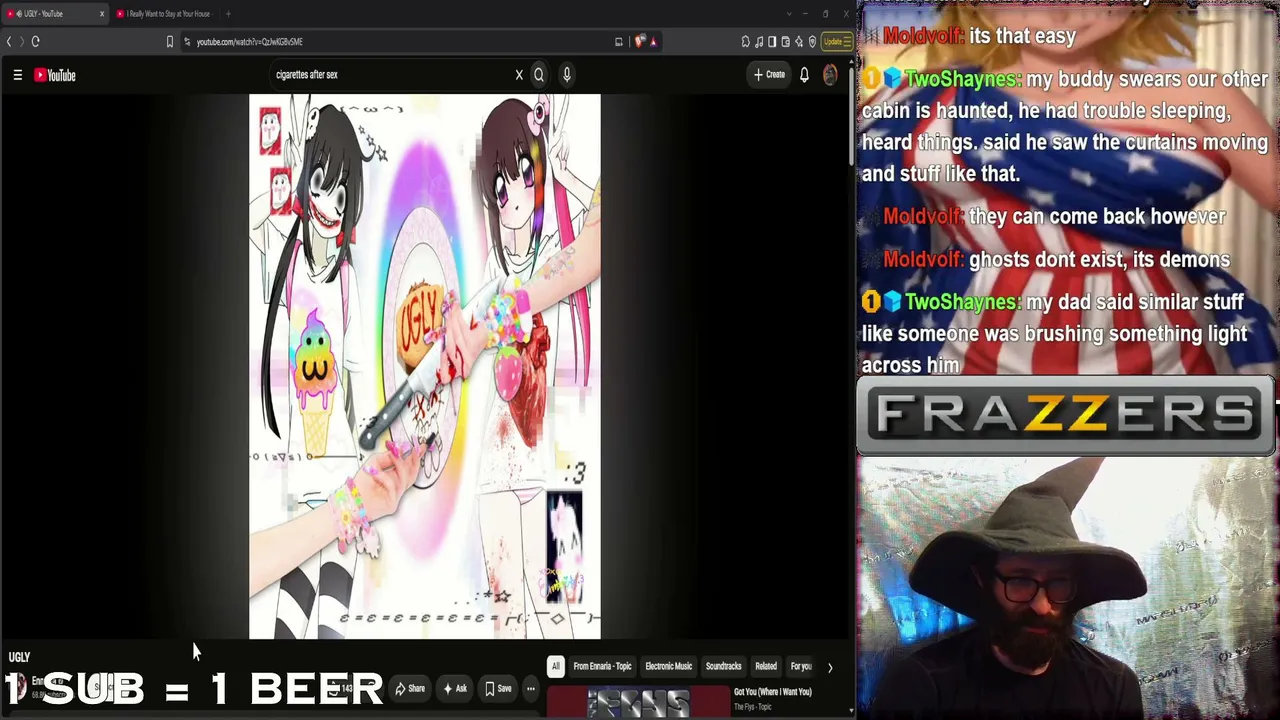1280x720 pixels.
Task: Open YouTube notifications bell
Action: (x=804, y=75)
